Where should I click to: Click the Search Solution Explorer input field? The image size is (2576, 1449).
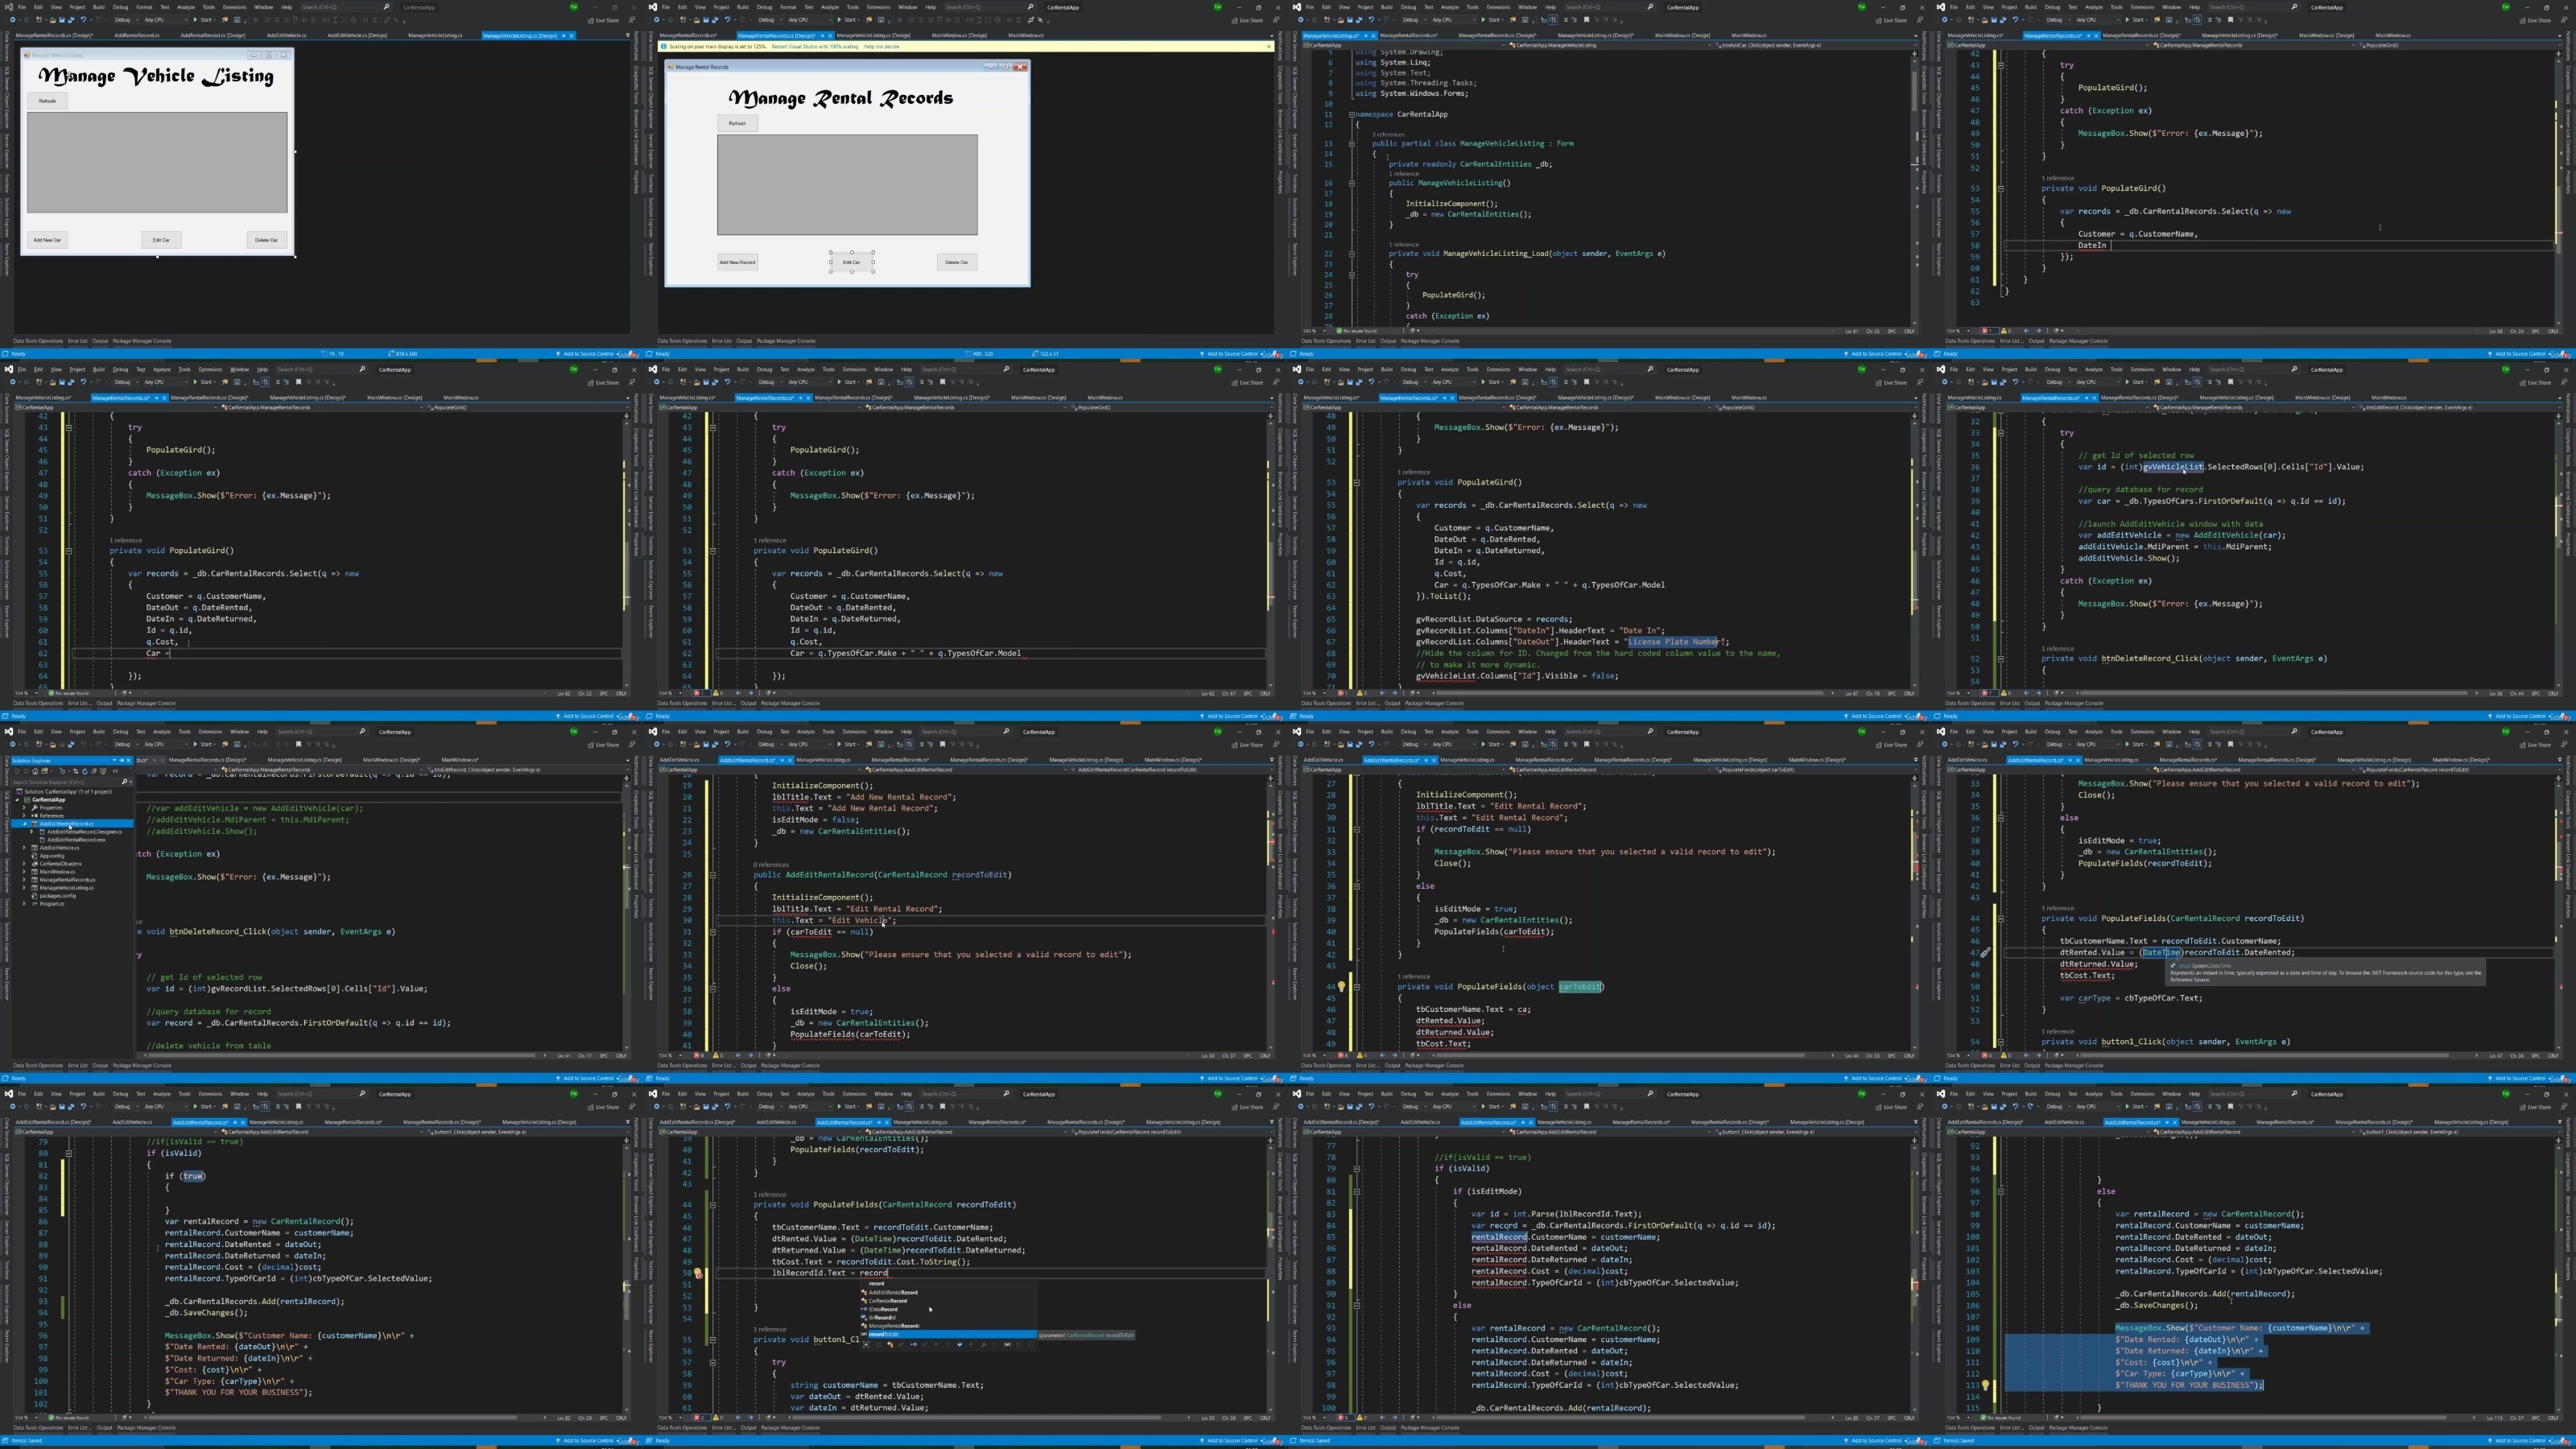click(x=66, y=783)
